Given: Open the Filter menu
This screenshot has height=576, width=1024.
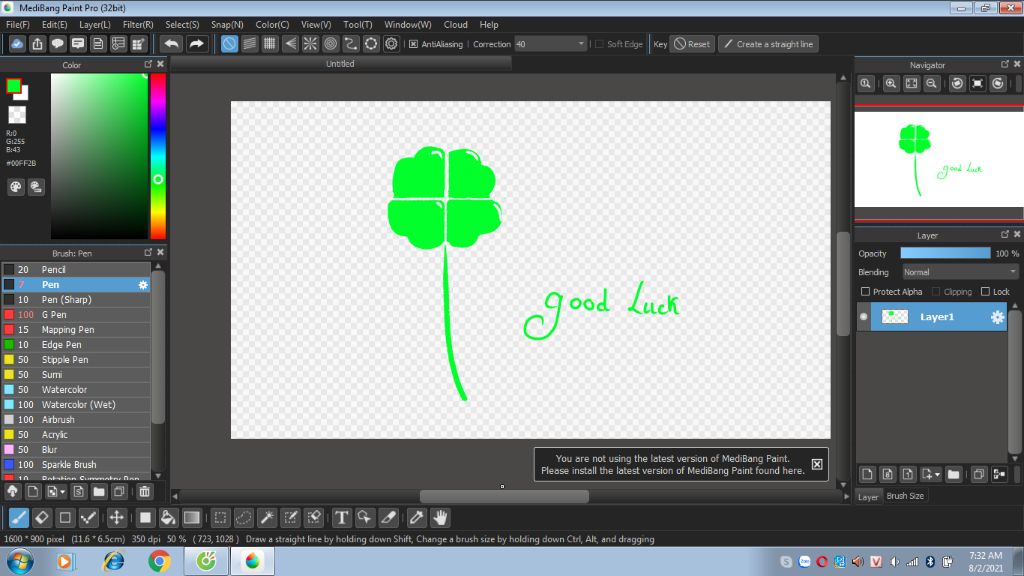Looking at the screenshot, I should pos(138,24).
